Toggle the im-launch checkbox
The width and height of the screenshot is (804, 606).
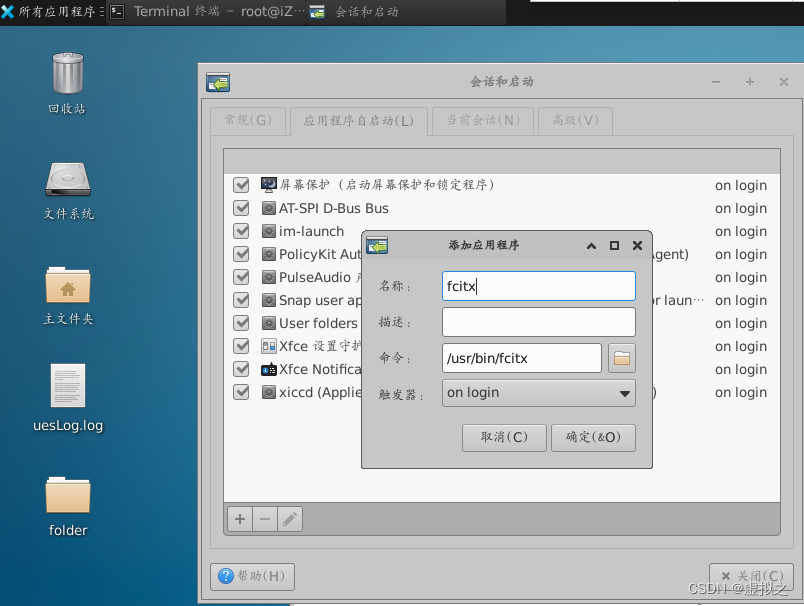coord(241,231)
